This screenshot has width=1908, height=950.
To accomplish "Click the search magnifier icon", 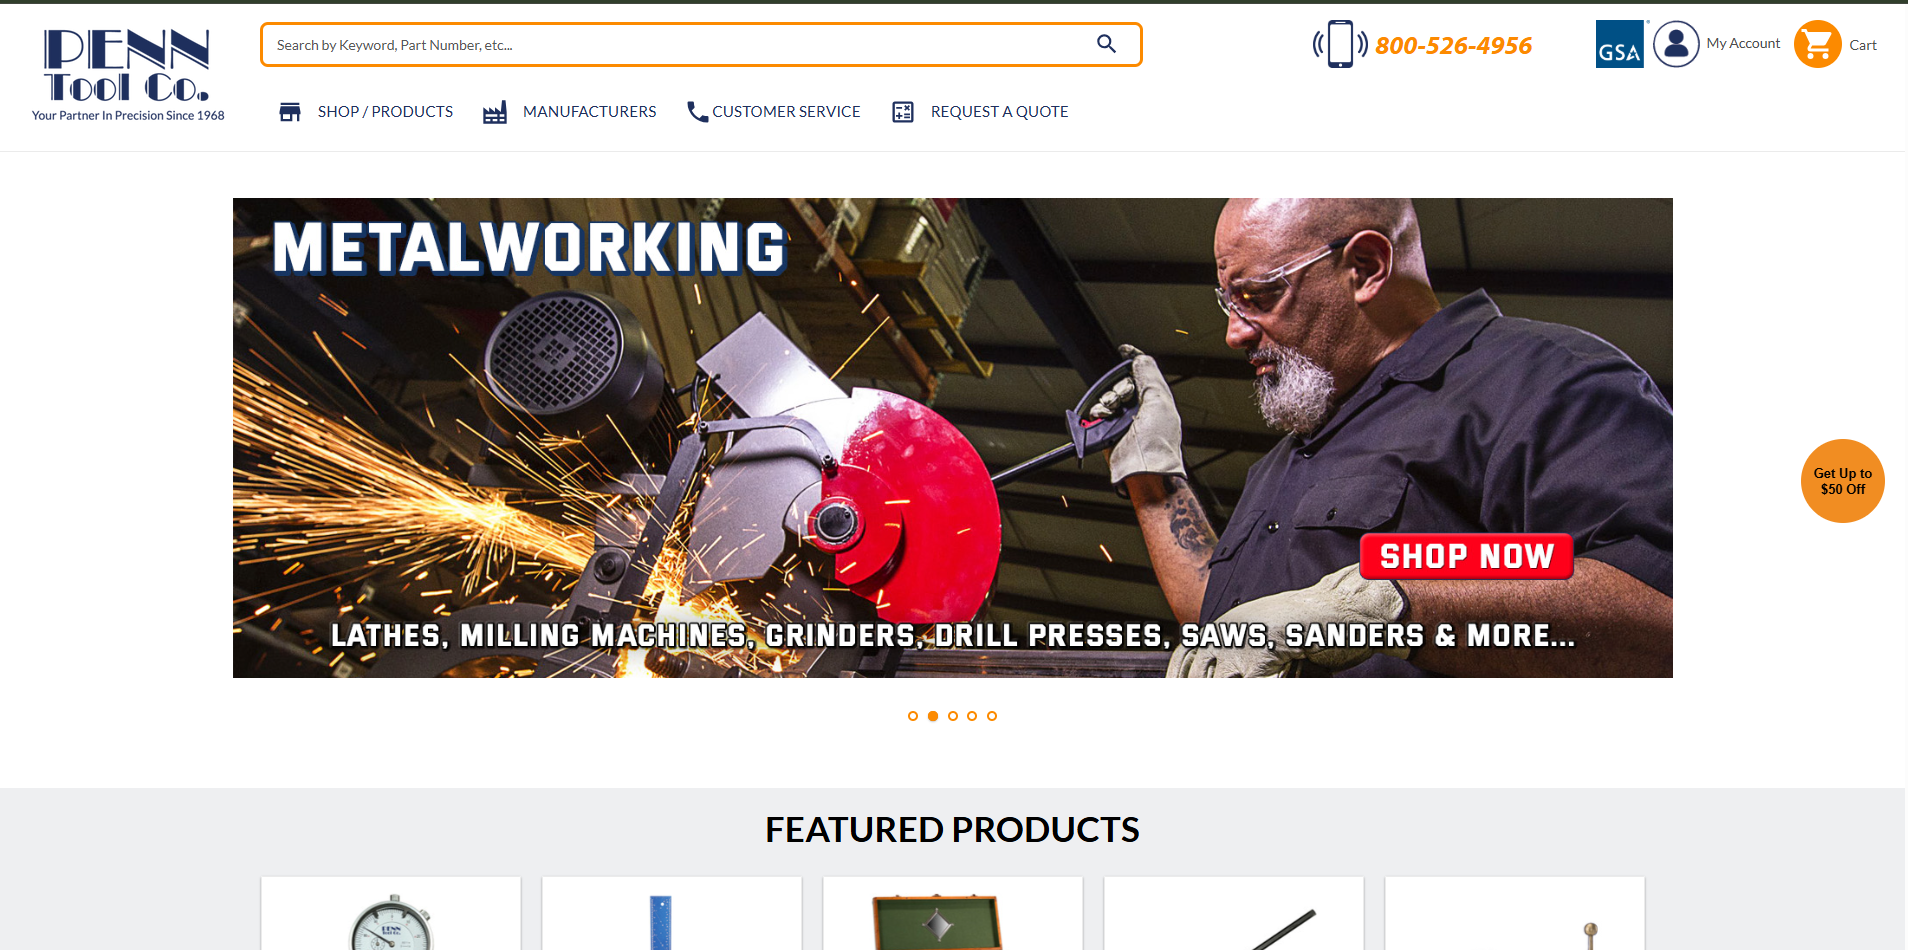I will coord(1106,44).
